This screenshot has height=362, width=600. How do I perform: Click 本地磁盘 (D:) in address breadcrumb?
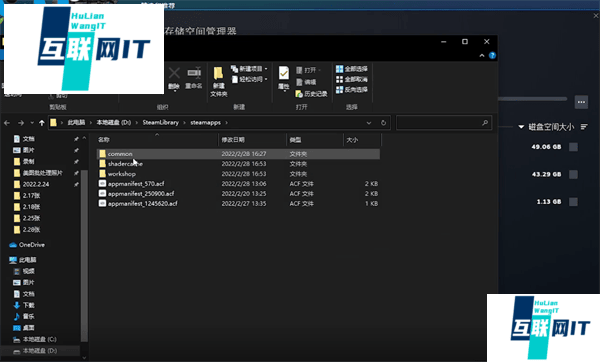tap(114, 122)
